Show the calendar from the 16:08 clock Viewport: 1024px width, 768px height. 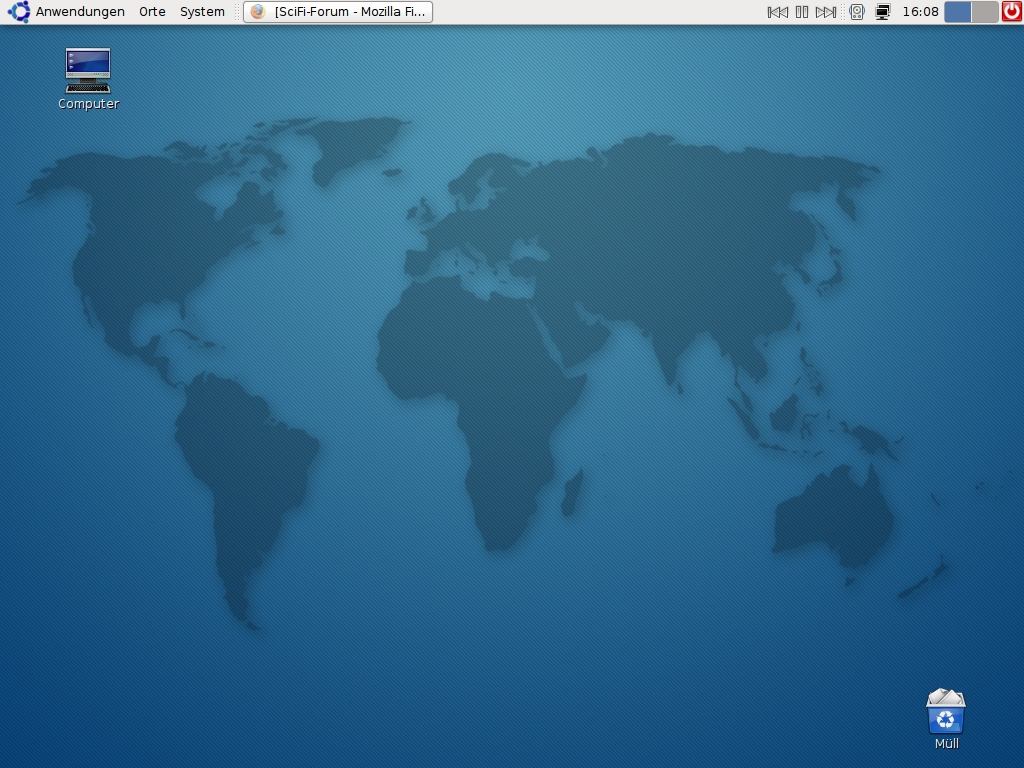920,12
